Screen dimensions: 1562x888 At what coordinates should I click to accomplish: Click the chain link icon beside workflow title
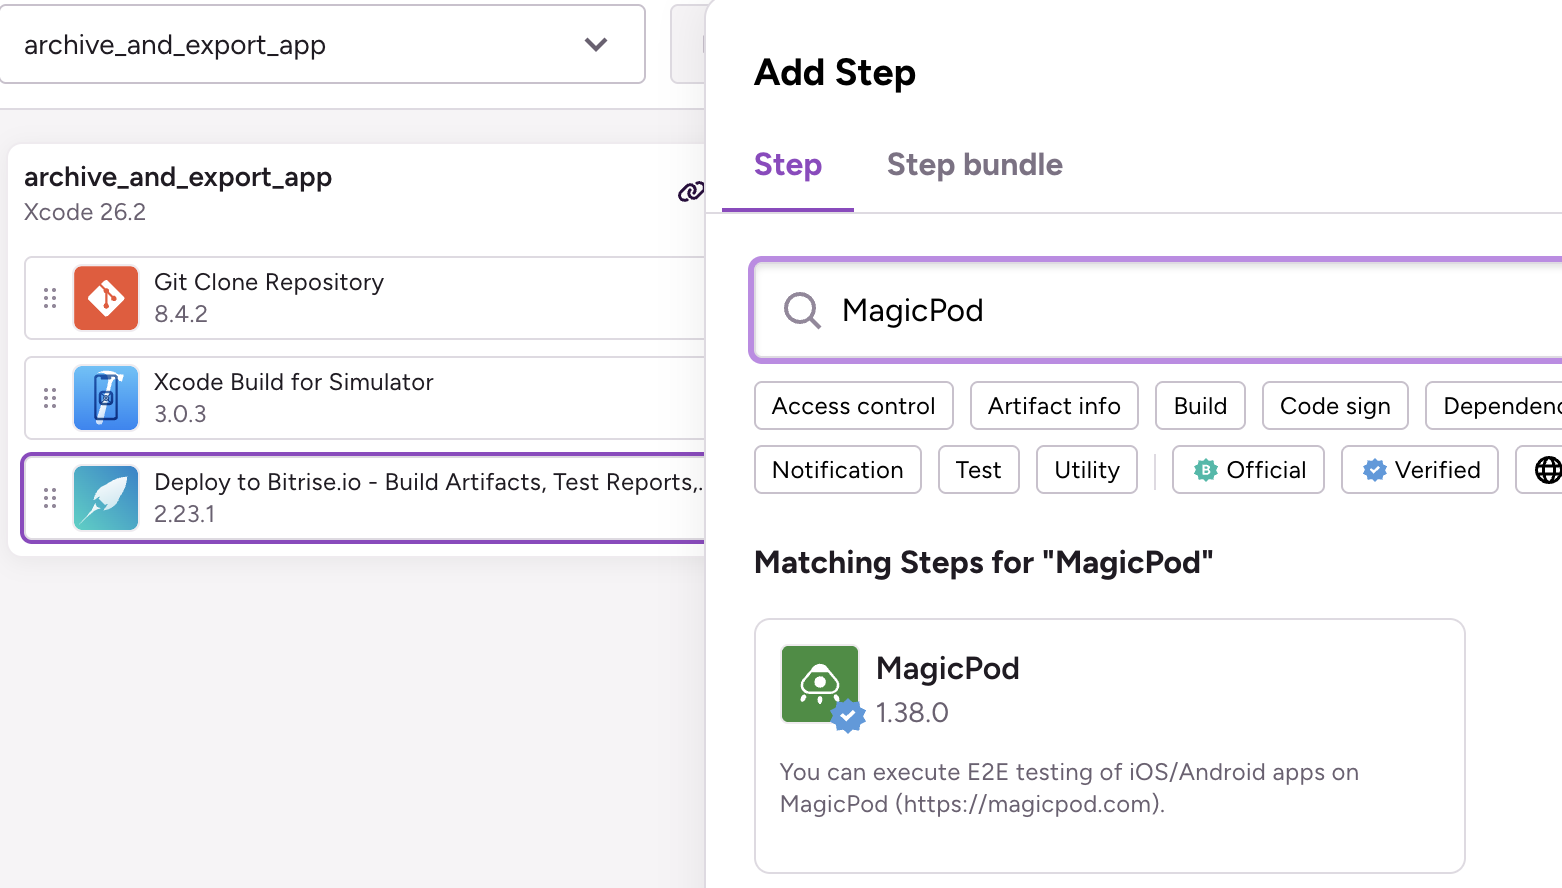click(x=690, y=192)
